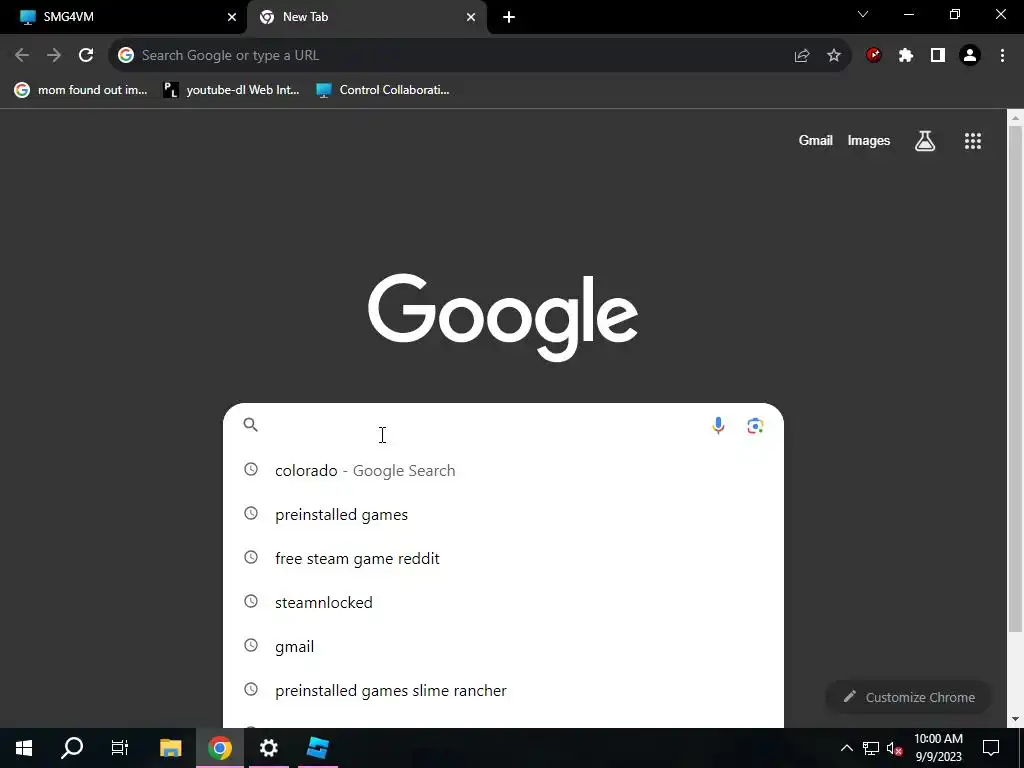Open the blue app icon on taskbar
The height and width of the screenshot is (768, 1024).
pos(317,748)
